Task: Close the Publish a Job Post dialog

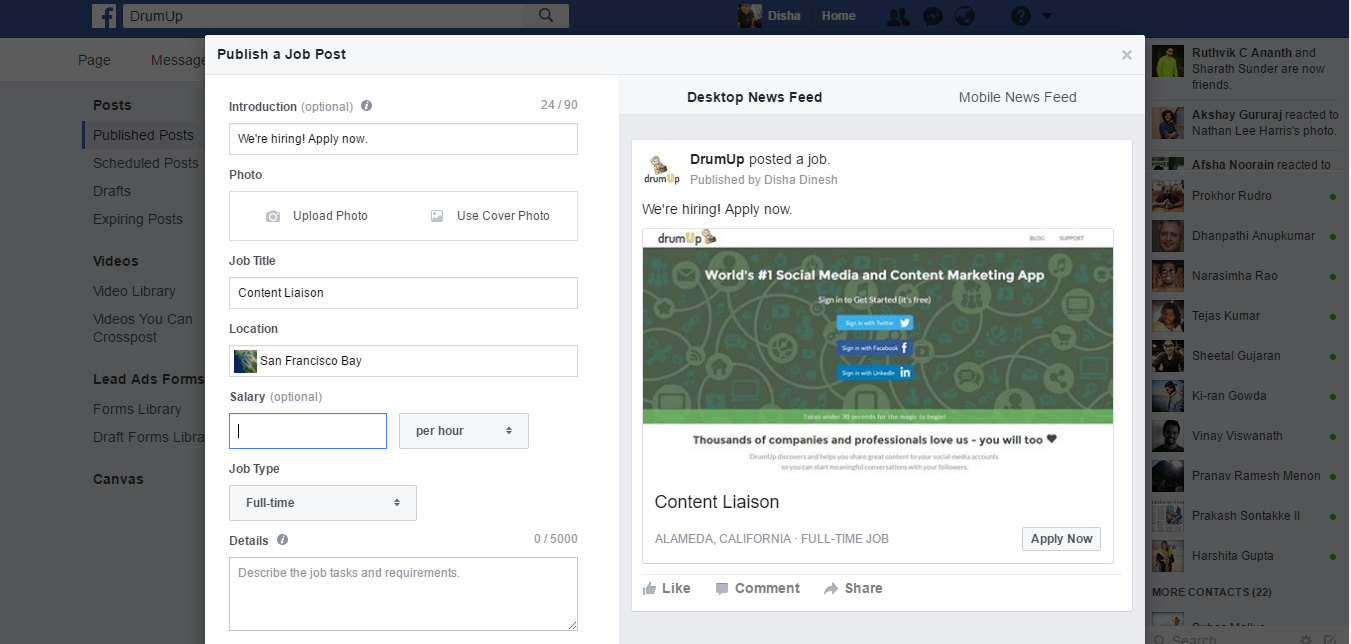Action: point(1126,55)
